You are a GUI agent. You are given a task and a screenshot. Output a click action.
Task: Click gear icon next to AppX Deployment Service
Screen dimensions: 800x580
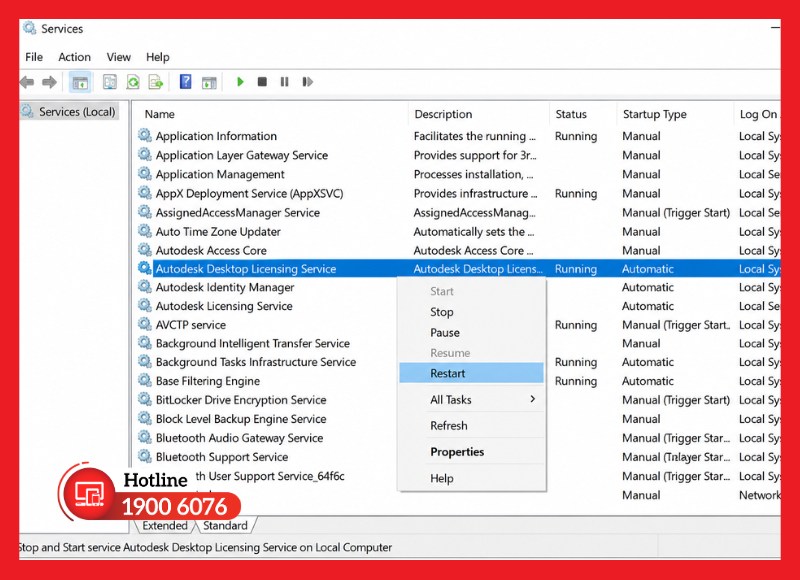(x=145, y=193)
